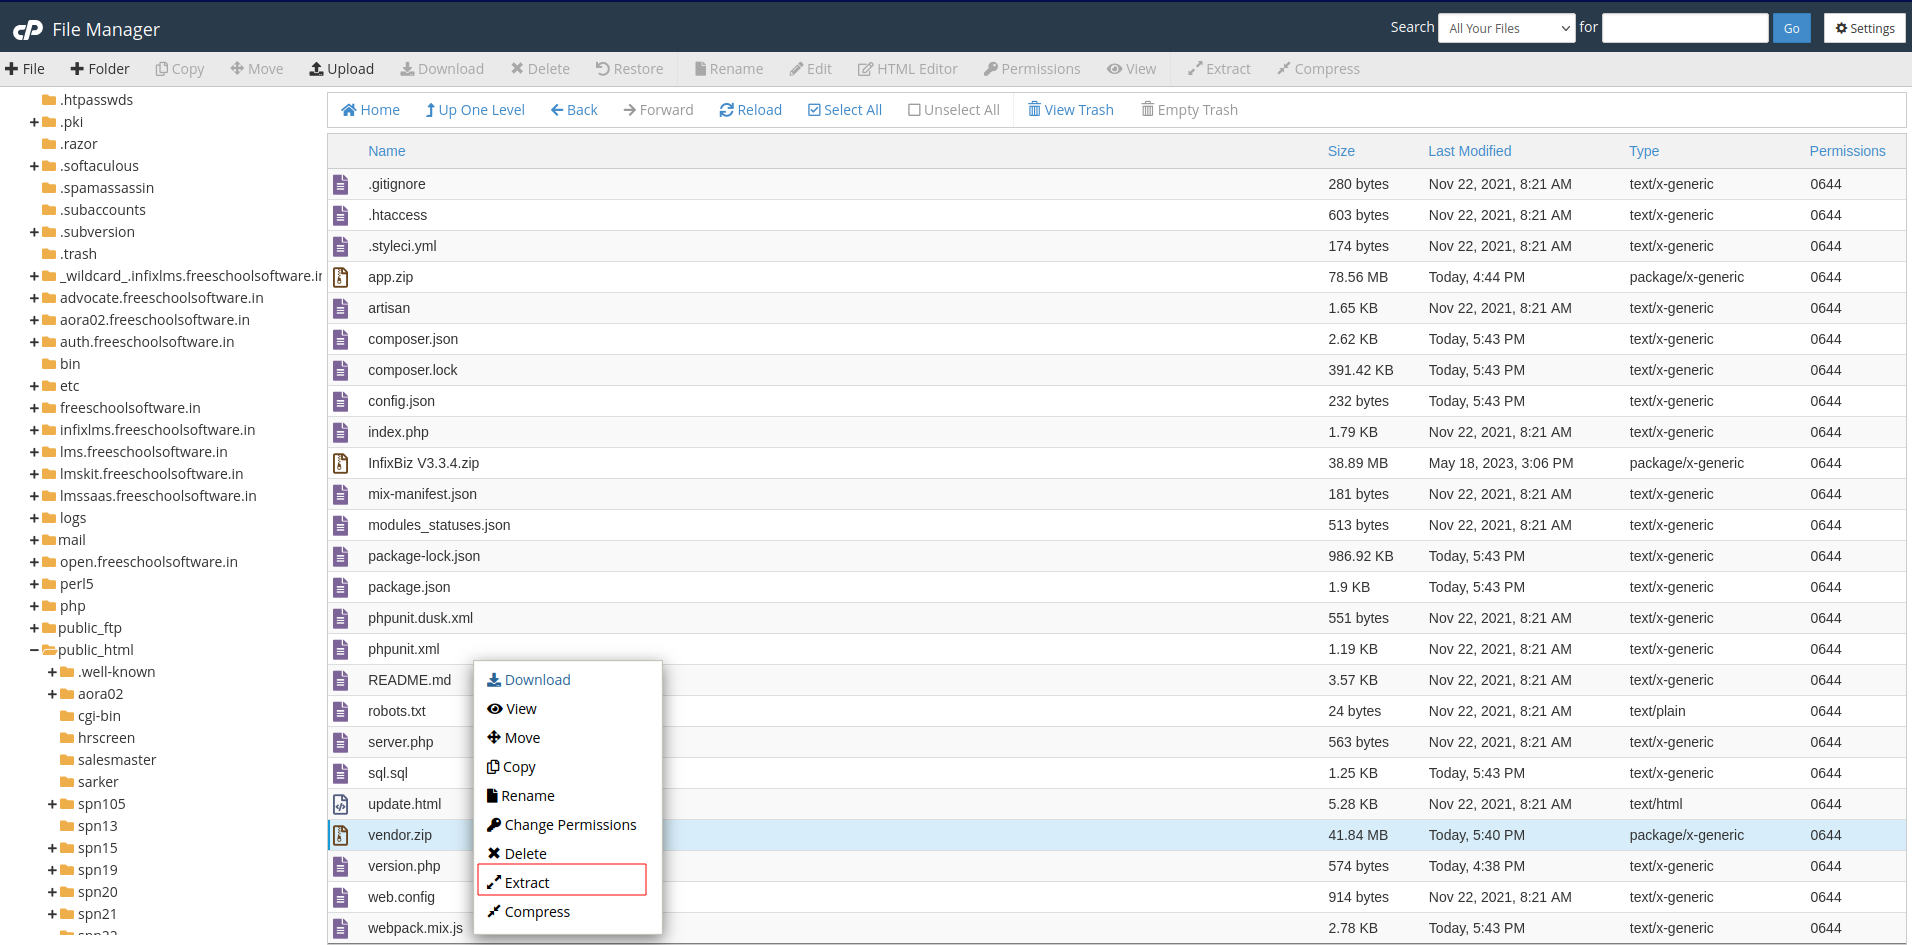Click the update.html file icon
1912x945 pixels.
point(341,804)
